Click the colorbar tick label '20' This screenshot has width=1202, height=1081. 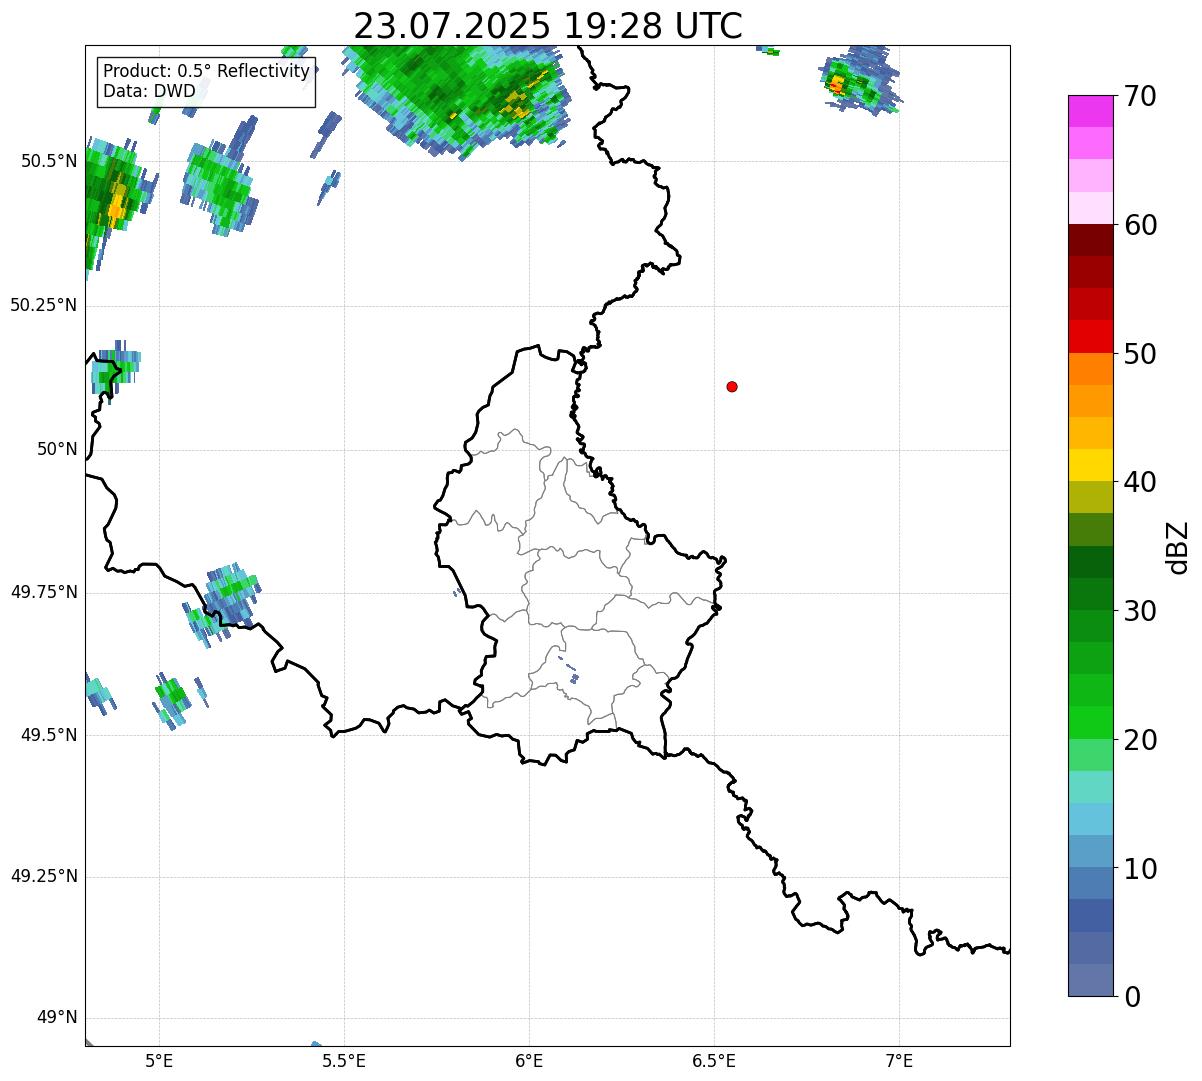pos(1140,740)
